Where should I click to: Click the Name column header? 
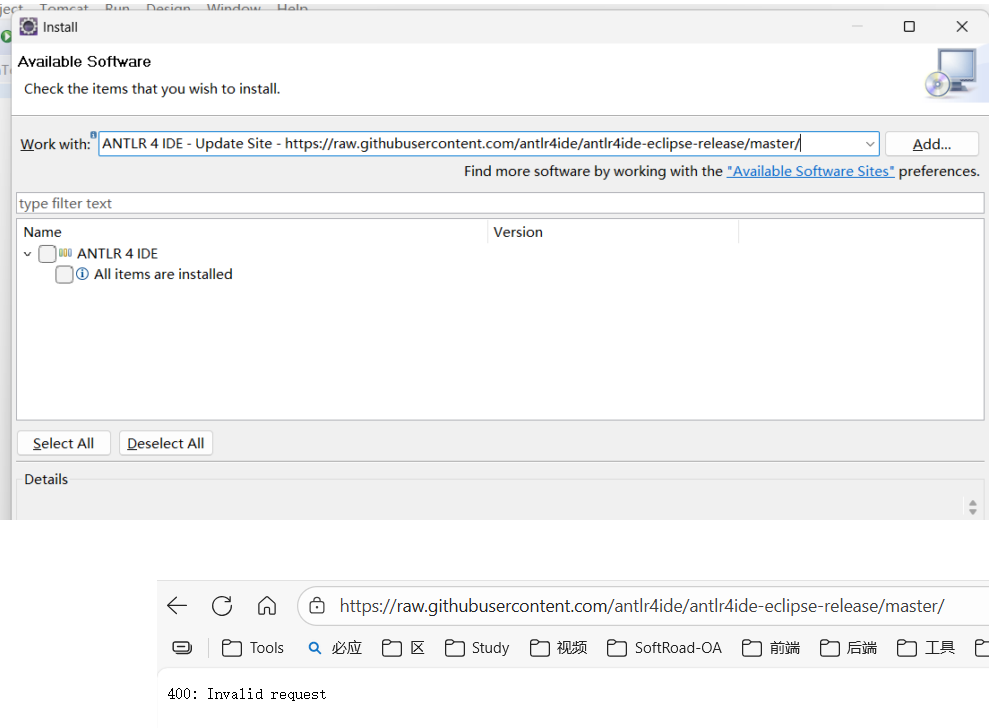[252, 232]
